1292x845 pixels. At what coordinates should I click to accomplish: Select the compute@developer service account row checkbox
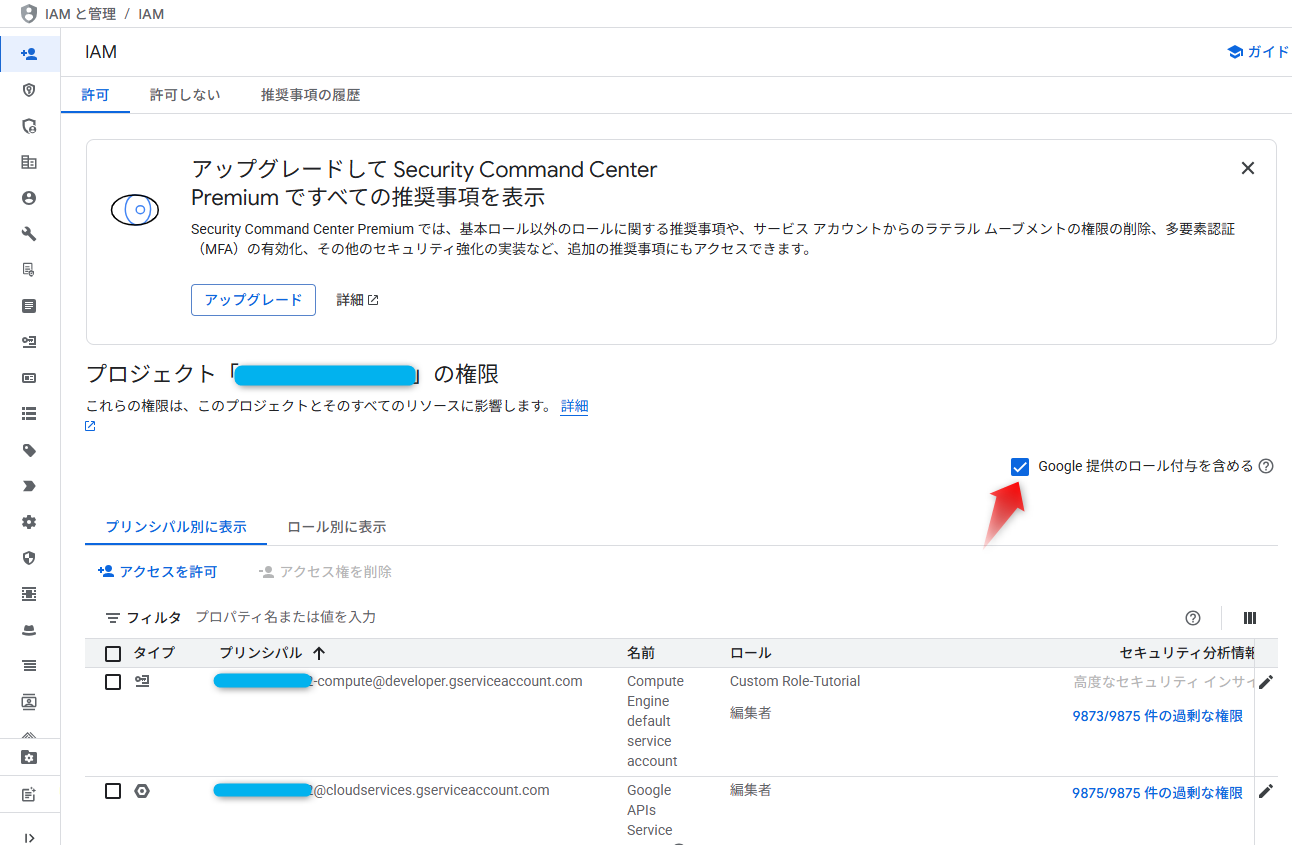[113, 682]
